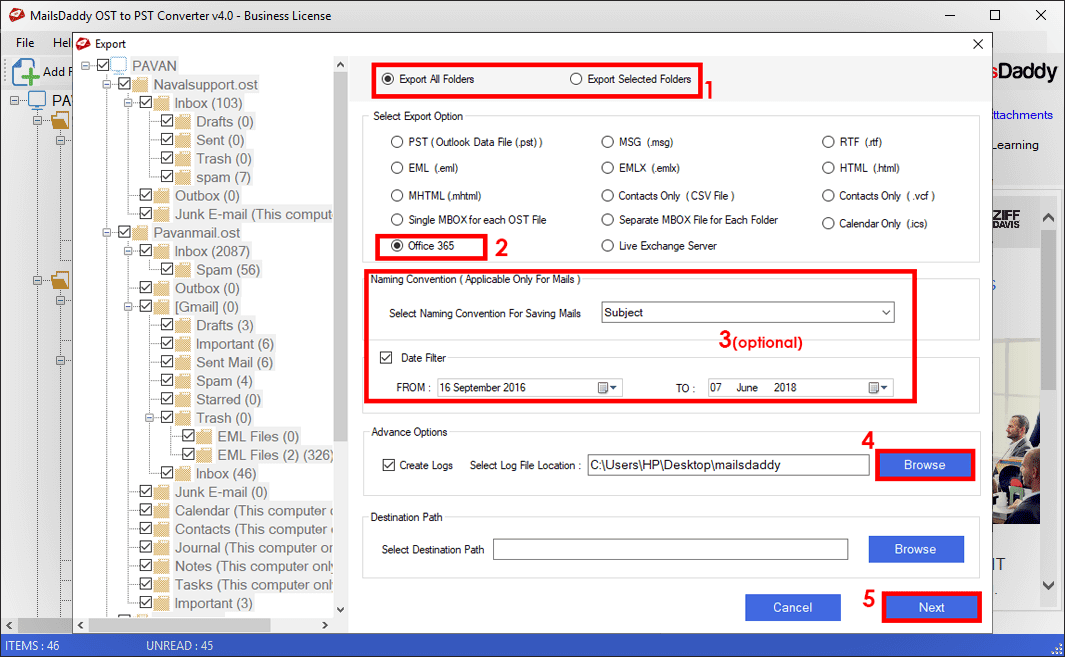Click the Add File icon in main window
Screen dimensions: 1065x657
tap(26, 71)
